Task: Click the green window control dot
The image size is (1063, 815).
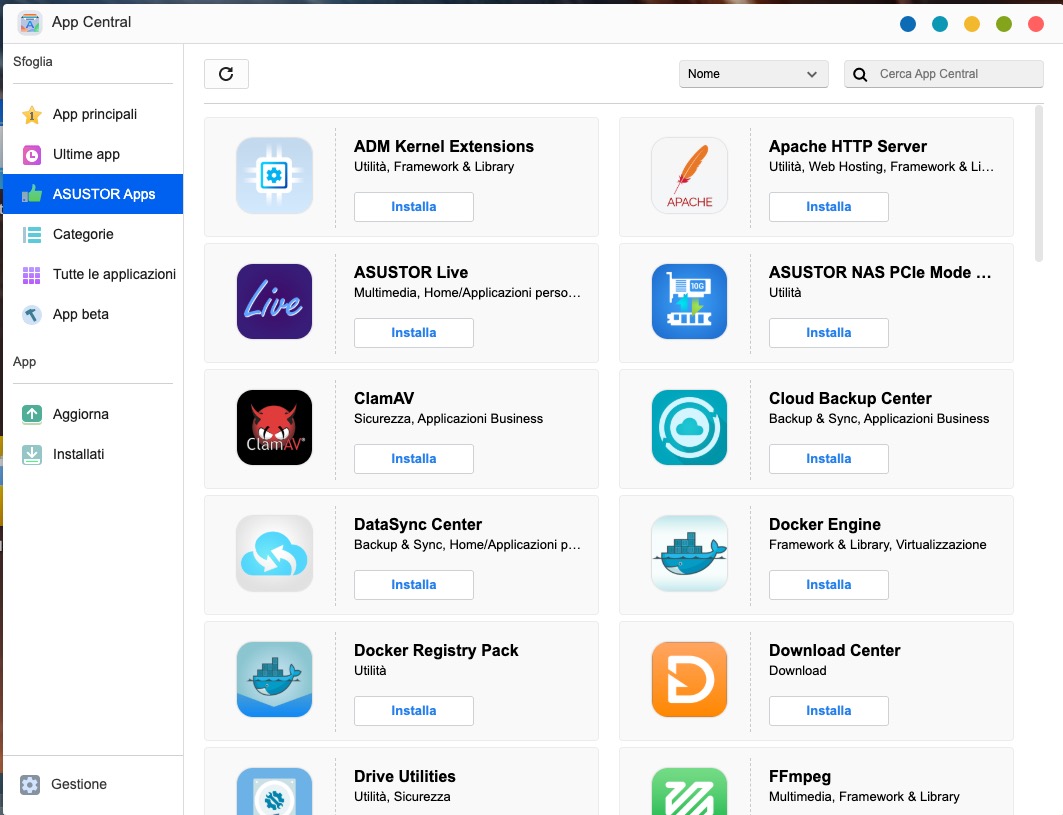Action: coord(1004,24)
